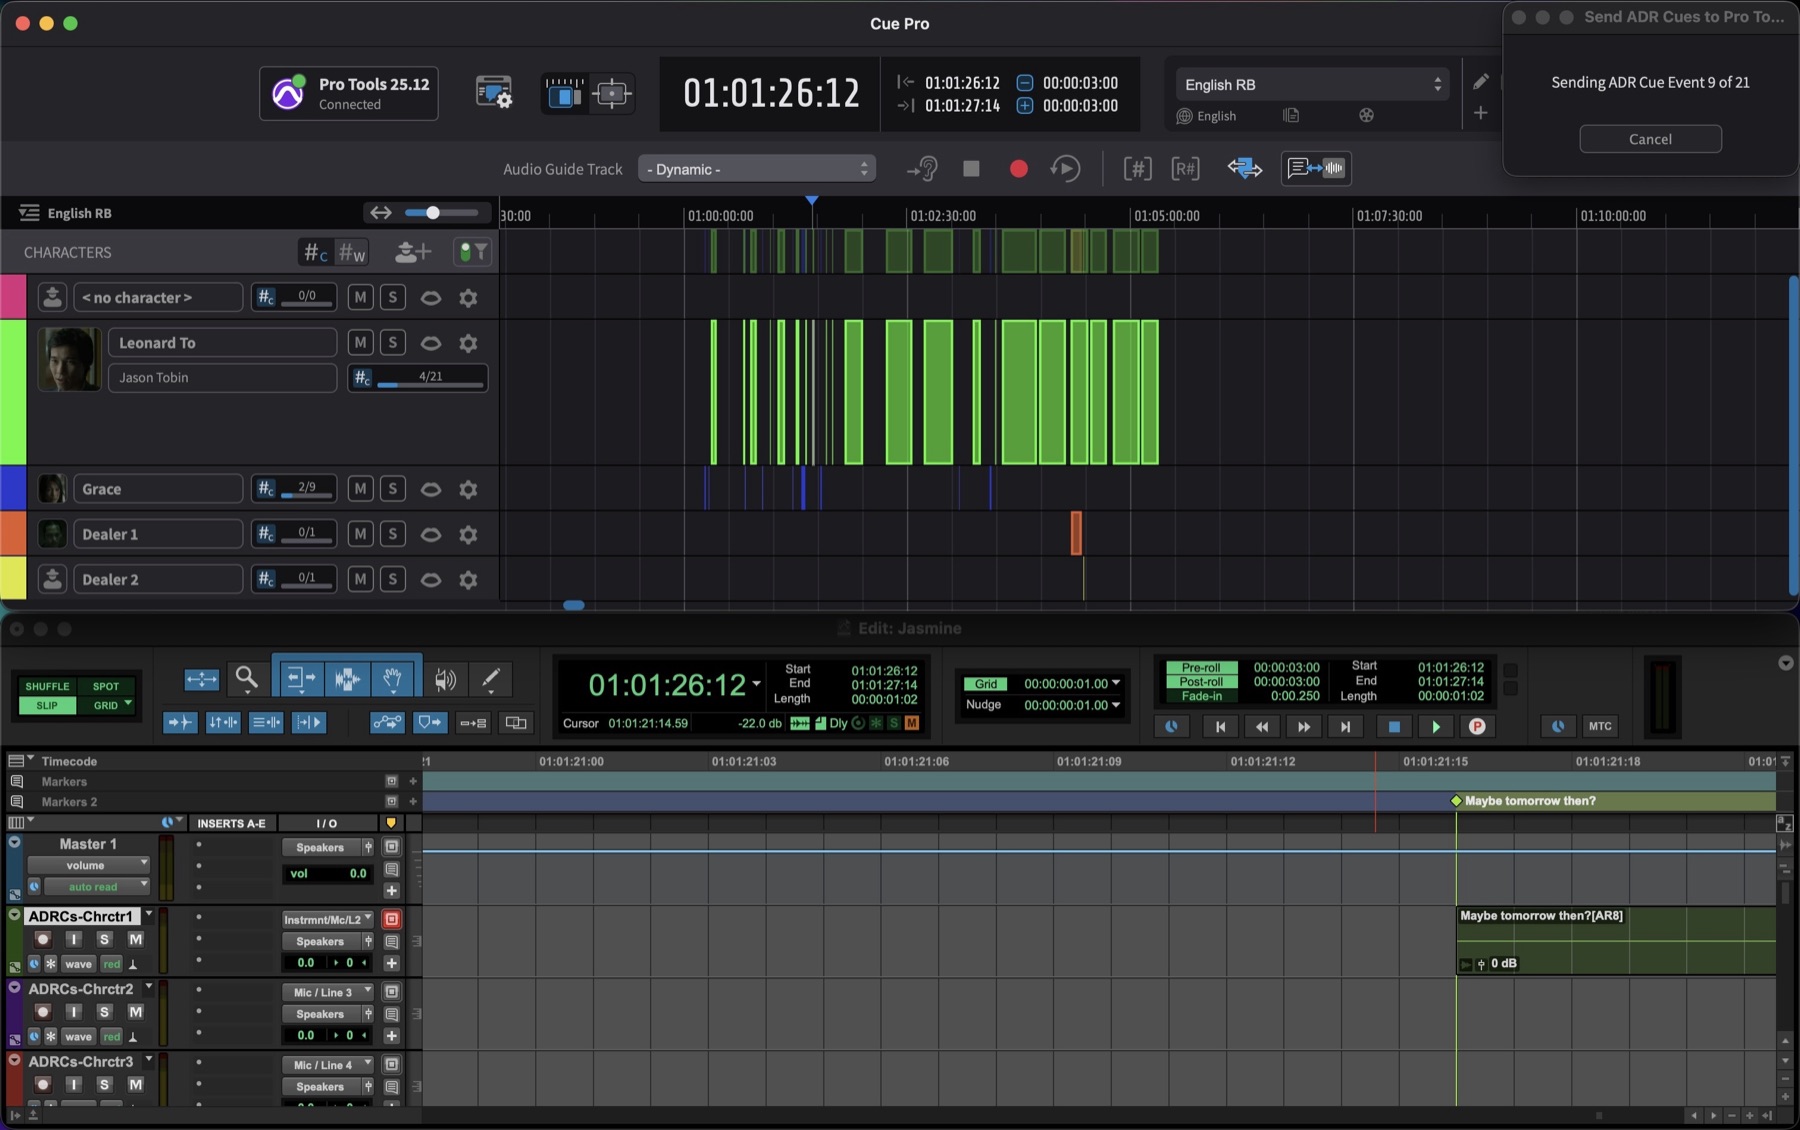Click the Maybe tomorrow then?[AR8] clip

pos(1615,940)
